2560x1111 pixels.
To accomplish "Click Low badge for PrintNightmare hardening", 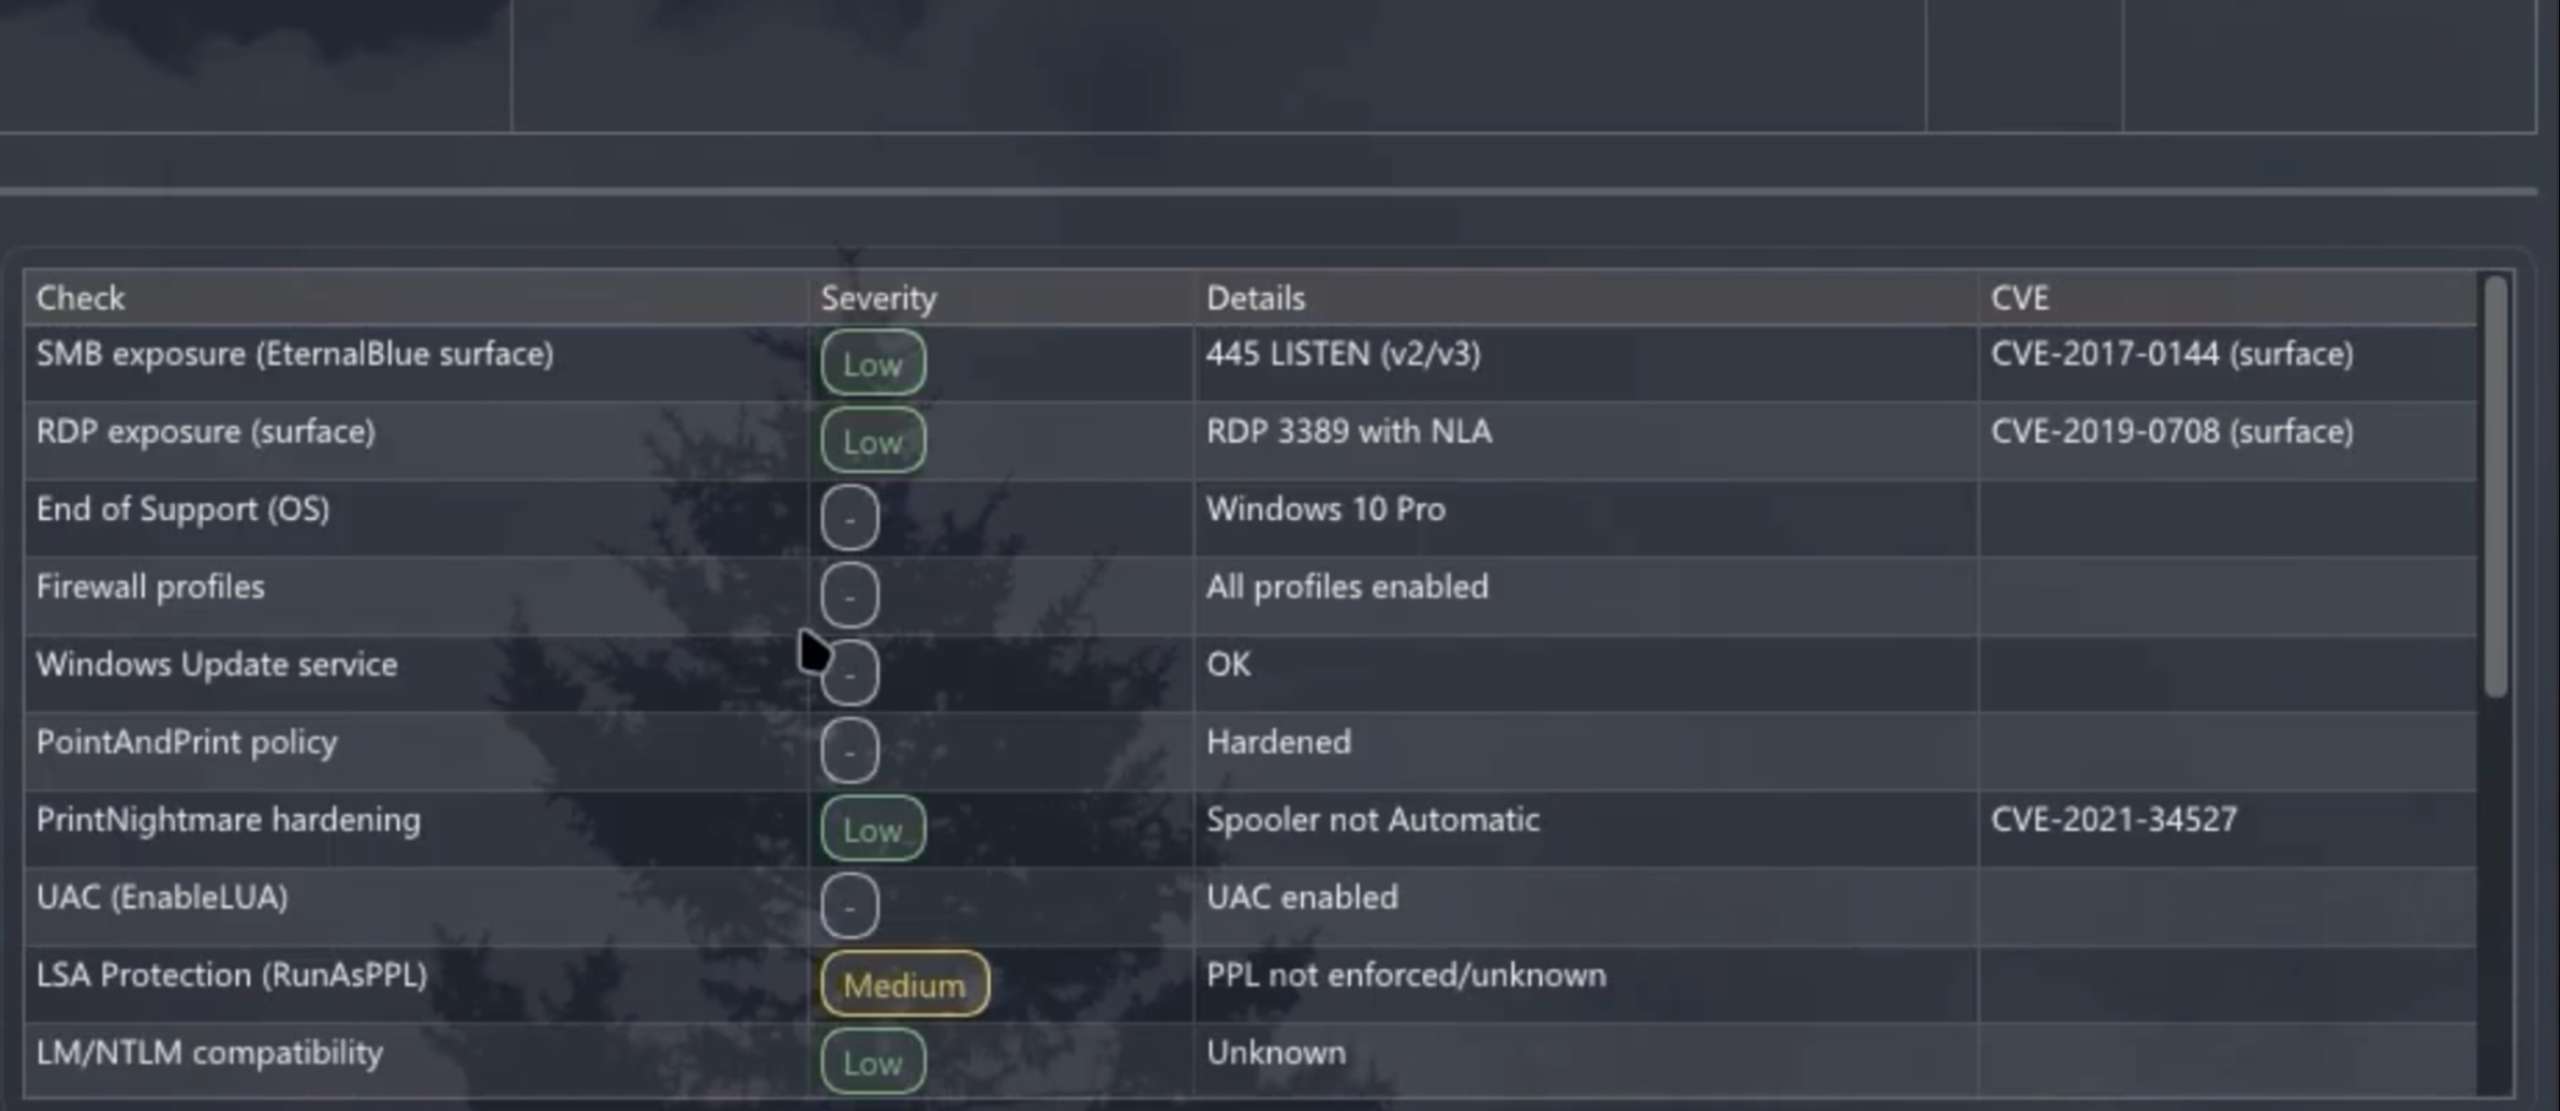I will click(872, 829).
